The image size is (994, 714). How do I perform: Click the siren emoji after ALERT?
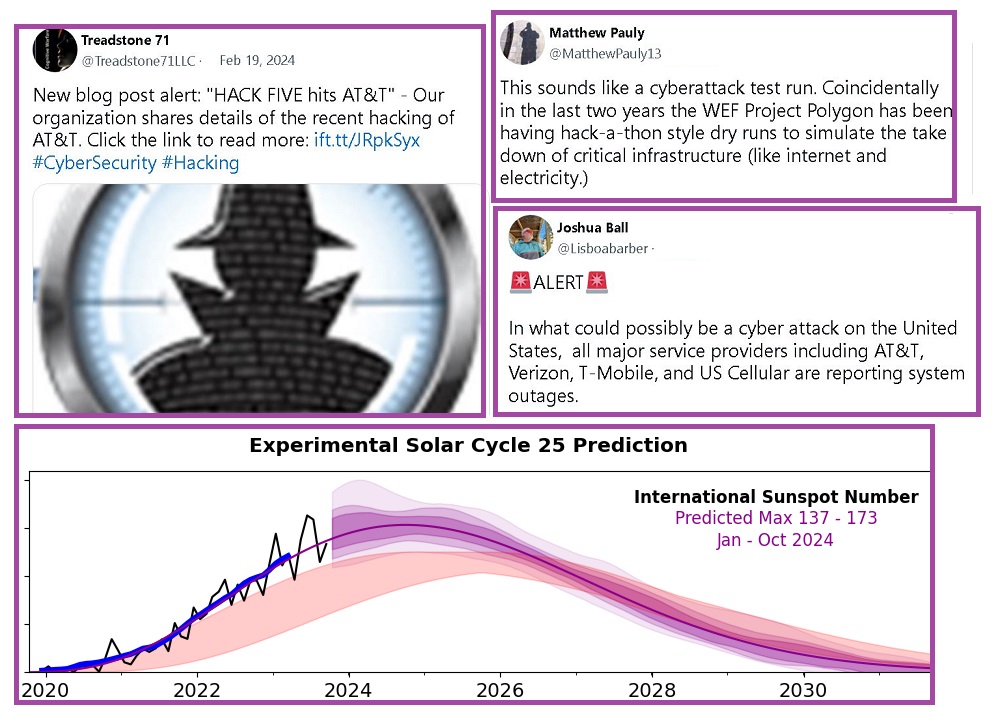coord(596,283)
